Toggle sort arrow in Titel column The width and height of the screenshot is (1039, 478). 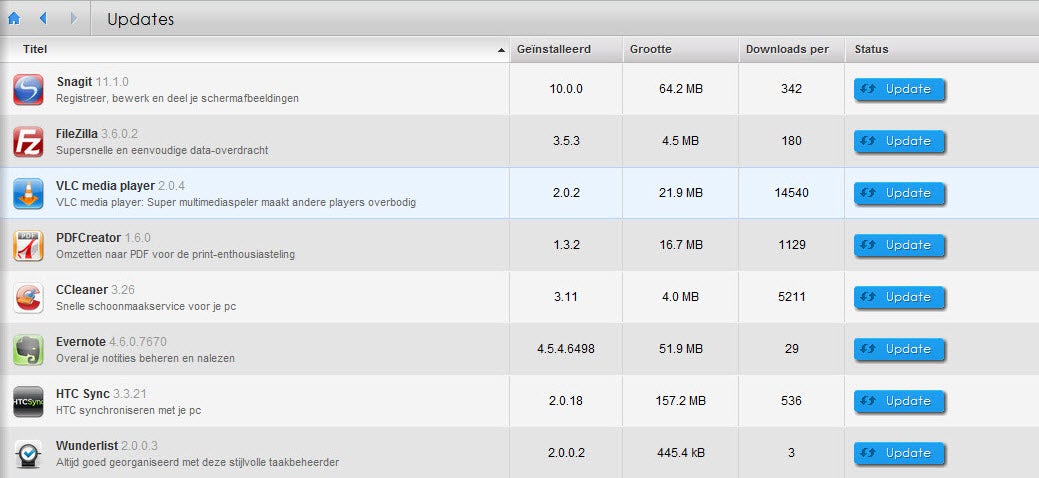[x=501, y=50]
